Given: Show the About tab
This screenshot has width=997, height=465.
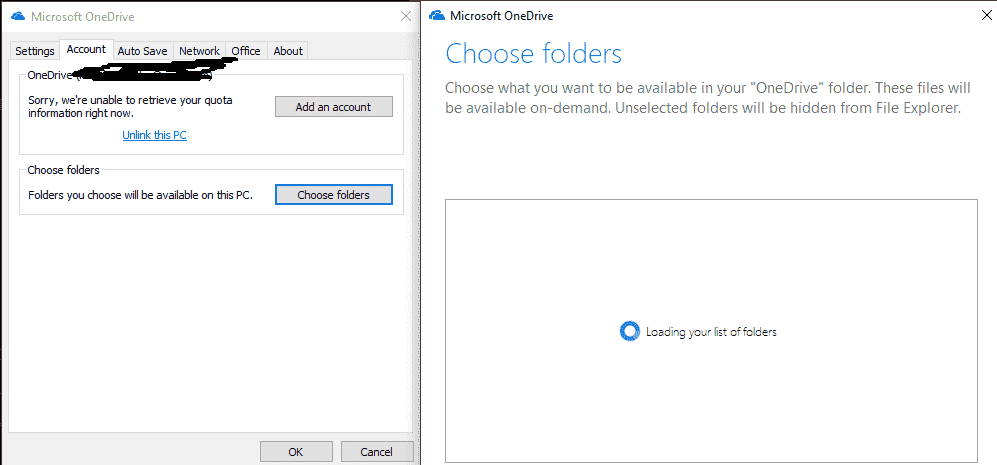Looking at the screenshot, I should click(288, 51).
